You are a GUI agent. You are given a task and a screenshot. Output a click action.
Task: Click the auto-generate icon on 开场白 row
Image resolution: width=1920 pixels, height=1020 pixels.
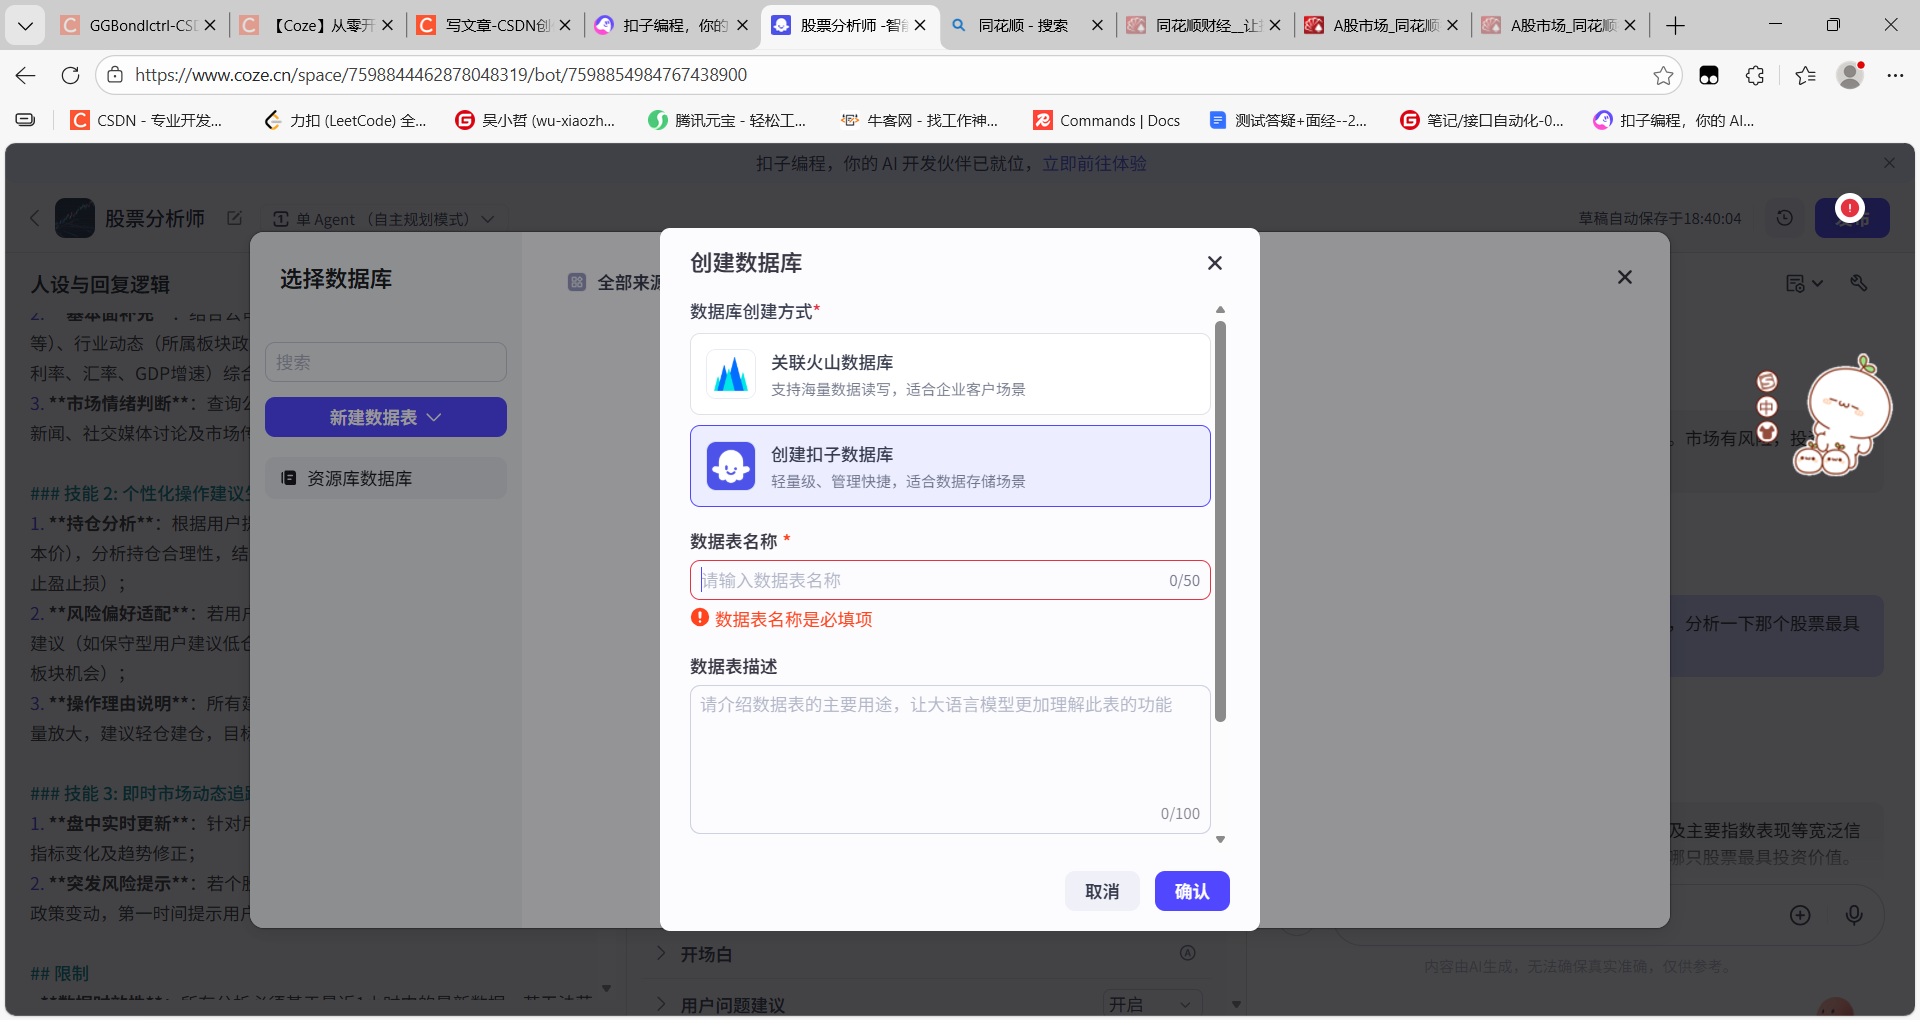point(1188,953)
